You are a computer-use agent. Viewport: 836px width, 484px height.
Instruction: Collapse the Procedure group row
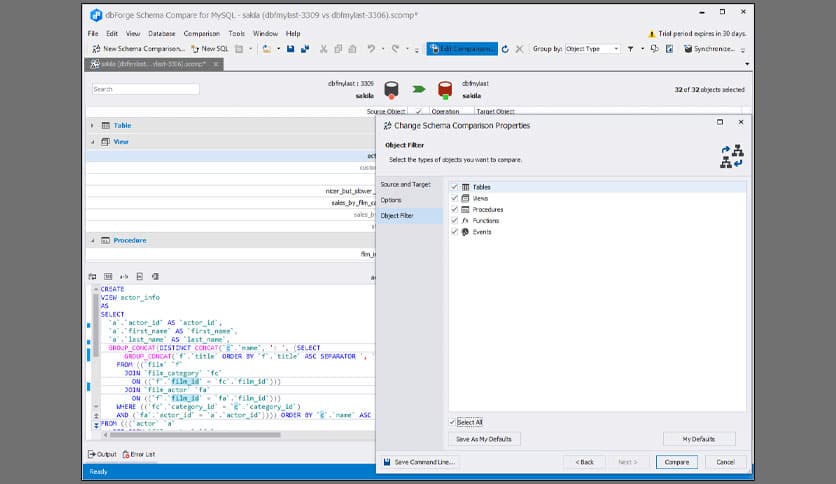point(92,240)
